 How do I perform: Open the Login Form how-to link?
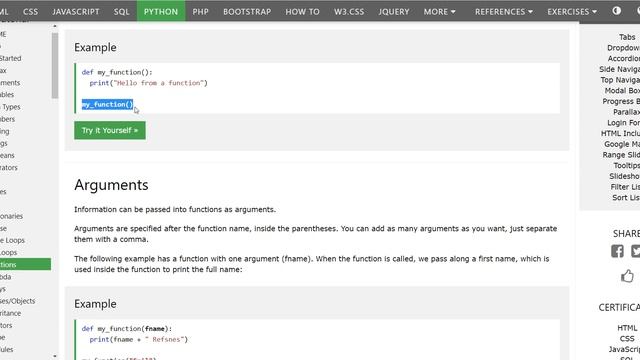point(623,122)
